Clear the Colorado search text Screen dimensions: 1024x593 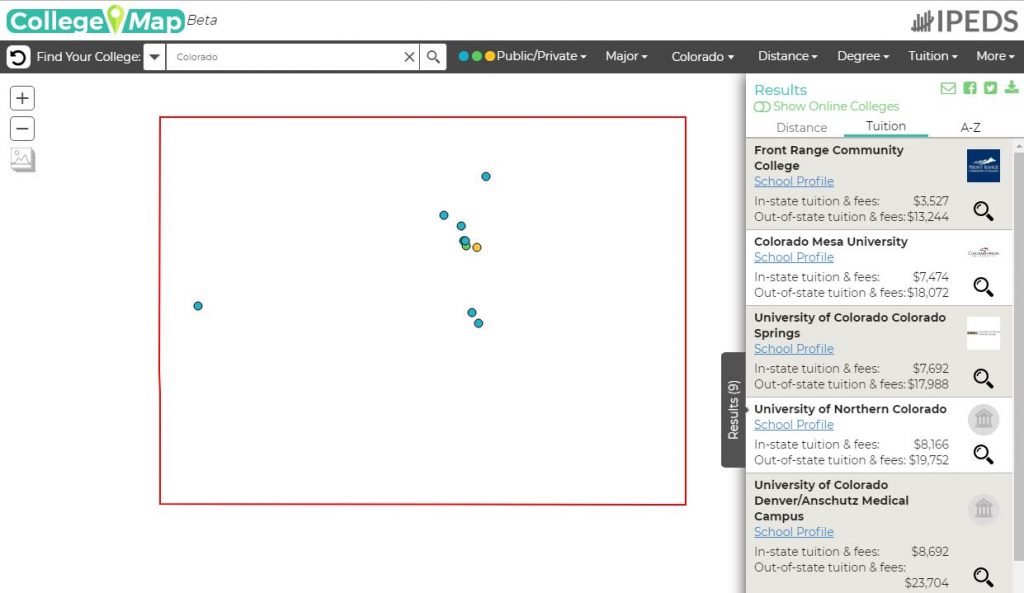click(409, 57)
